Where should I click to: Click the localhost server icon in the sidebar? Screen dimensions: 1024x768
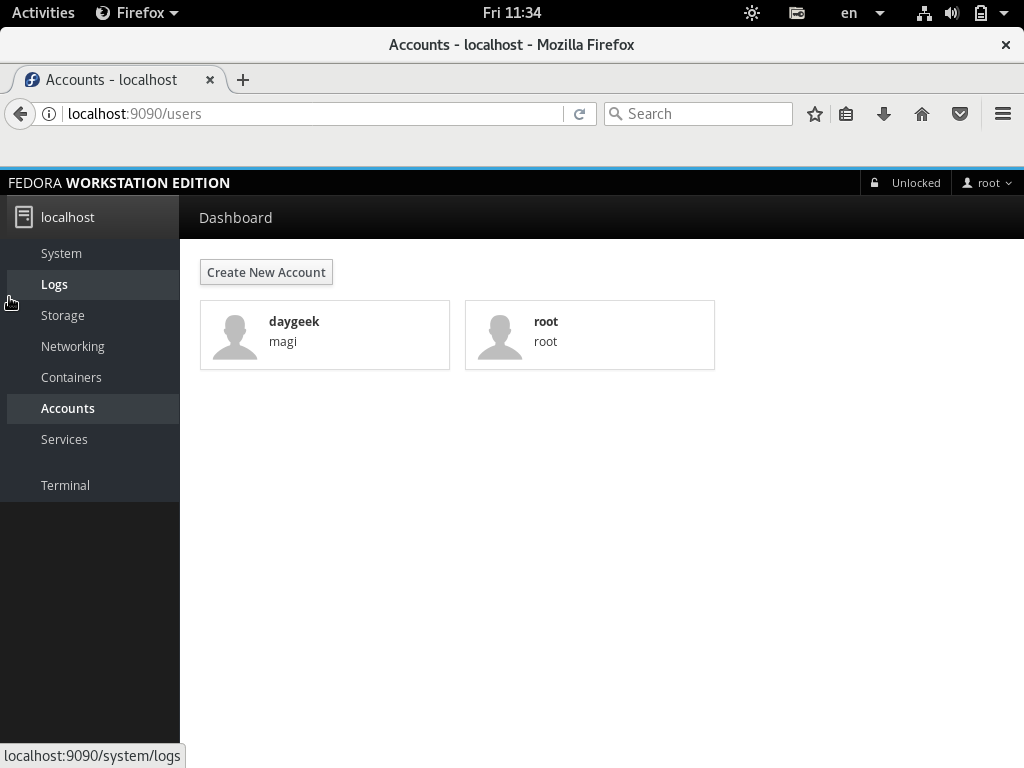(x=24, y=217)
